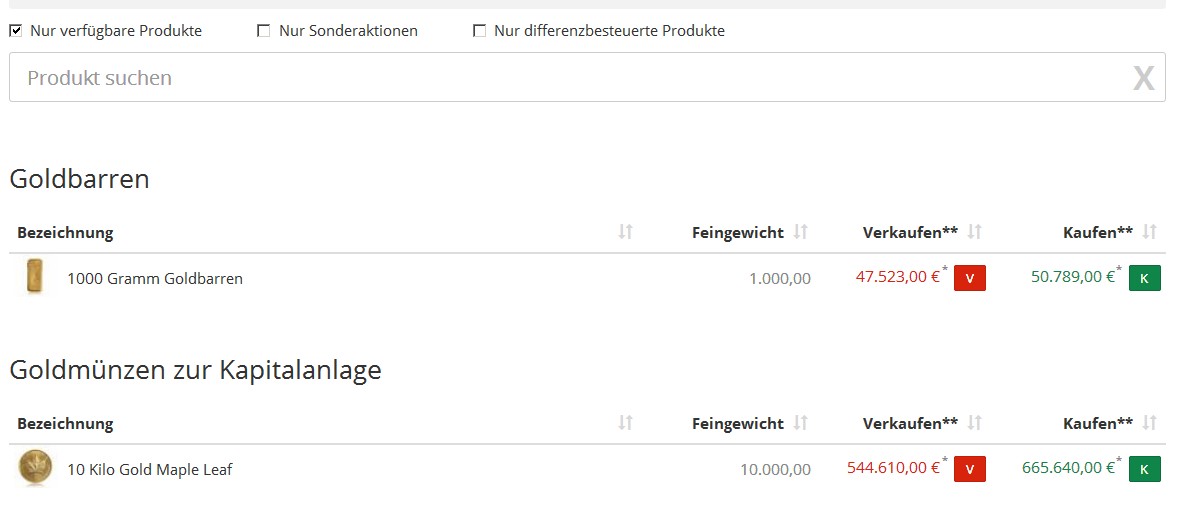Image resolution: width=1177 pixels, height=507 pixels.
Task: Enable Nur Sonderaktionen checkbox
Action: point(264,31)
